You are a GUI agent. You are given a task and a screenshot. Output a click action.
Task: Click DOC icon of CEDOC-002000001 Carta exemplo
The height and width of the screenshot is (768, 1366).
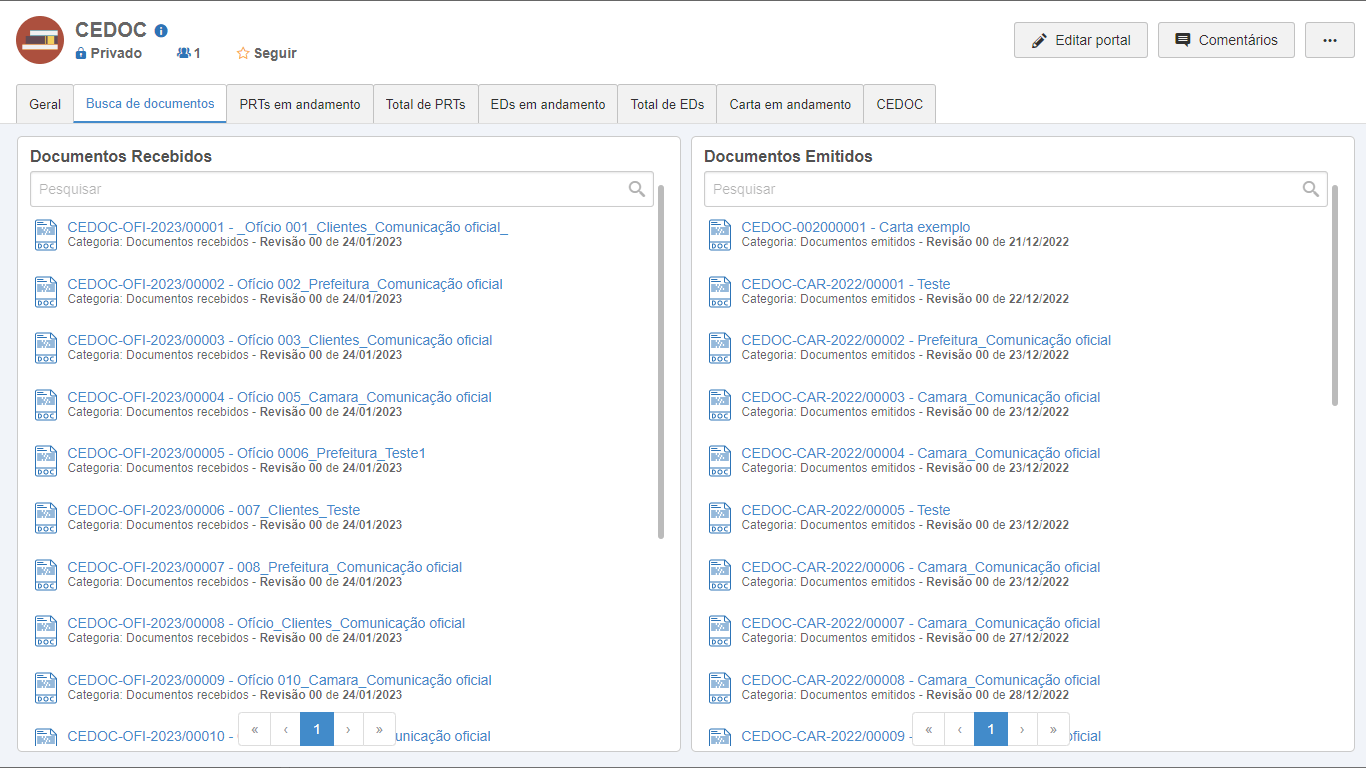pyautogui.click(x=720, y=235)
